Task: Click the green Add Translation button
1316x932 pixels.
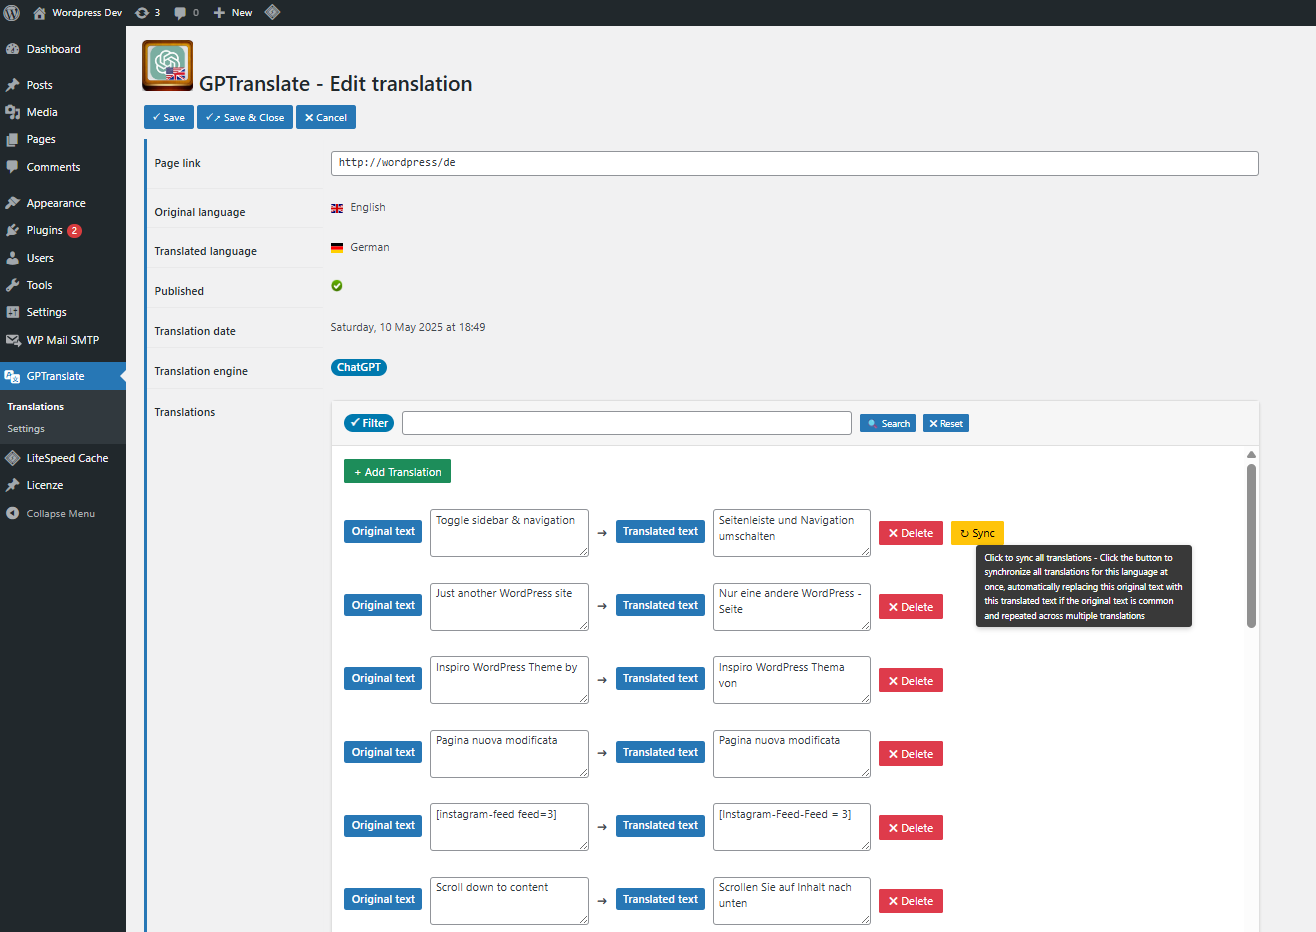Action: 397,471
